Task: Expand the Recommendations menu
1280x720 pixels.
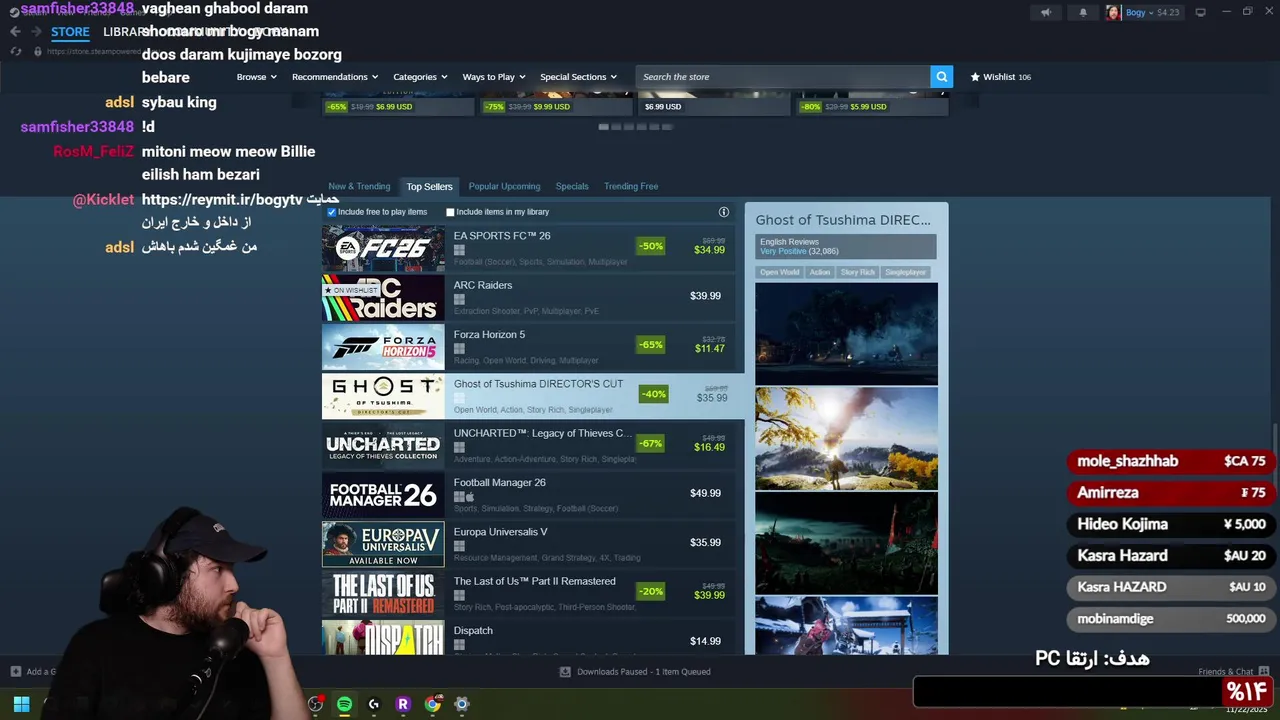Action: coord(335,77)
